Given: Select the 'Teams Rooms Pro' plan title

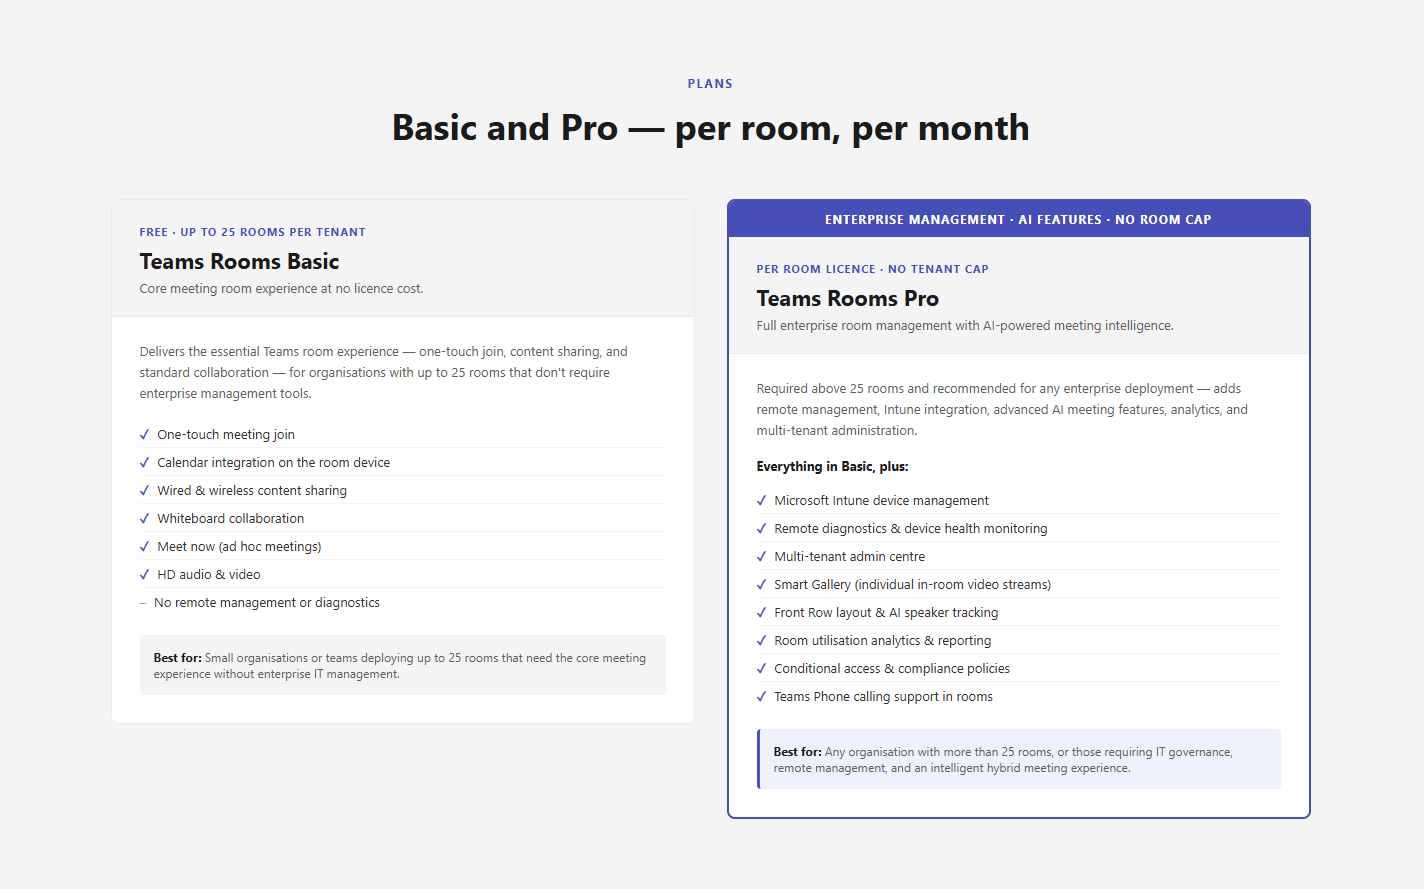Looking at the screenshot, I should tap(848, 299).
